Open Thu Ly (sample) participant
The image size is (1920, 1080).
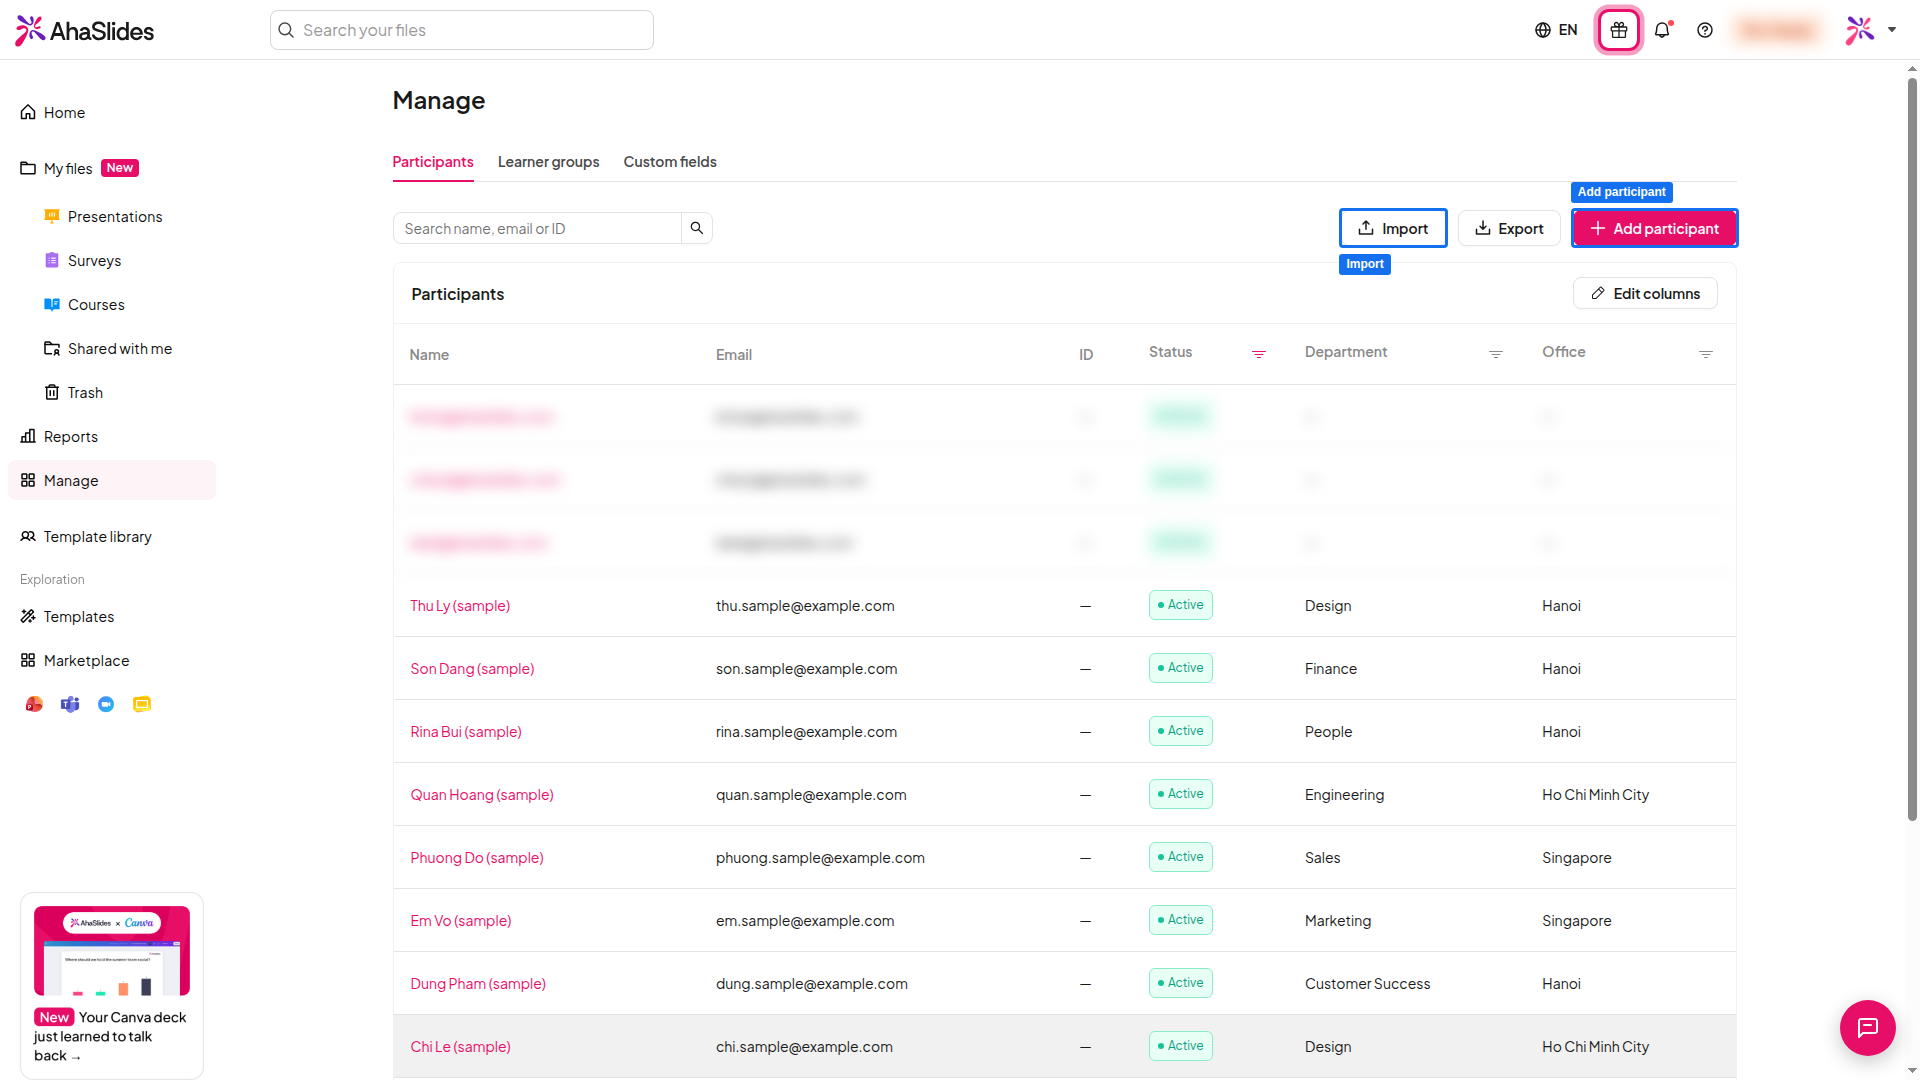tap(460, 606)
